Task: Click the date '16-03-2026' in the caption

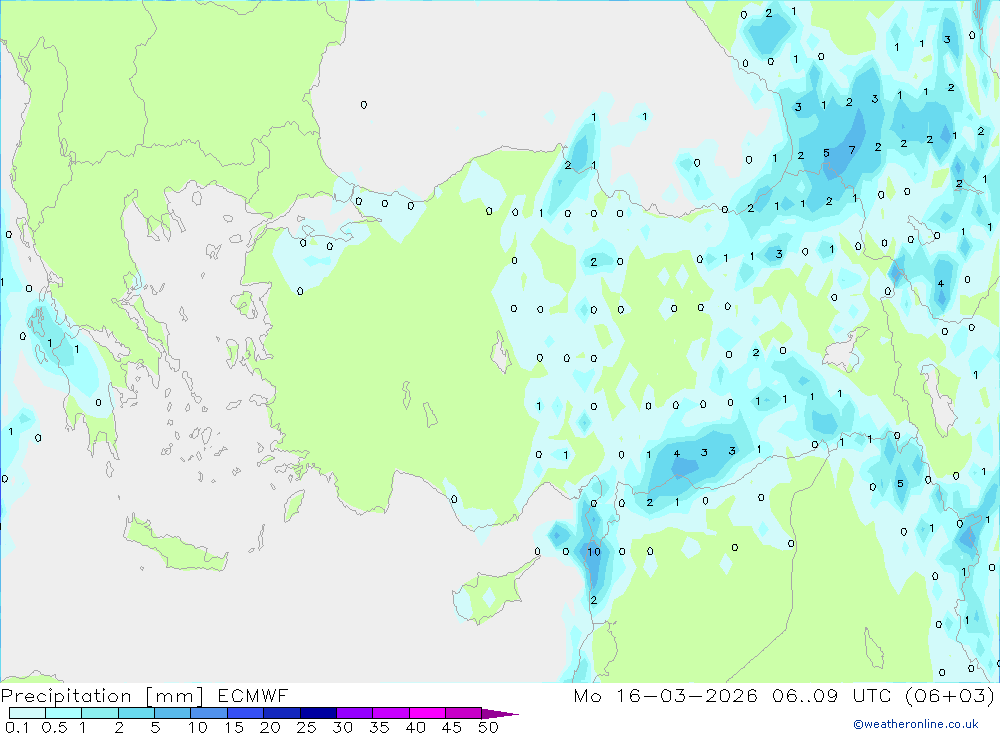Action: [x=687, y=695]
